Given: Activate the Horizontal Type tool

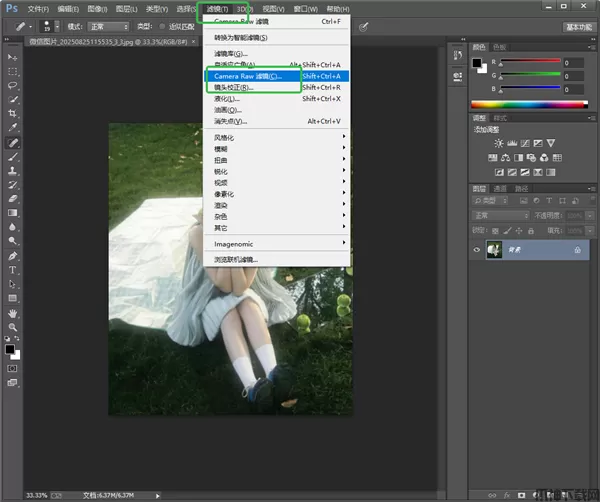Looking at the screenshot, I should click(x=13, y=269).
